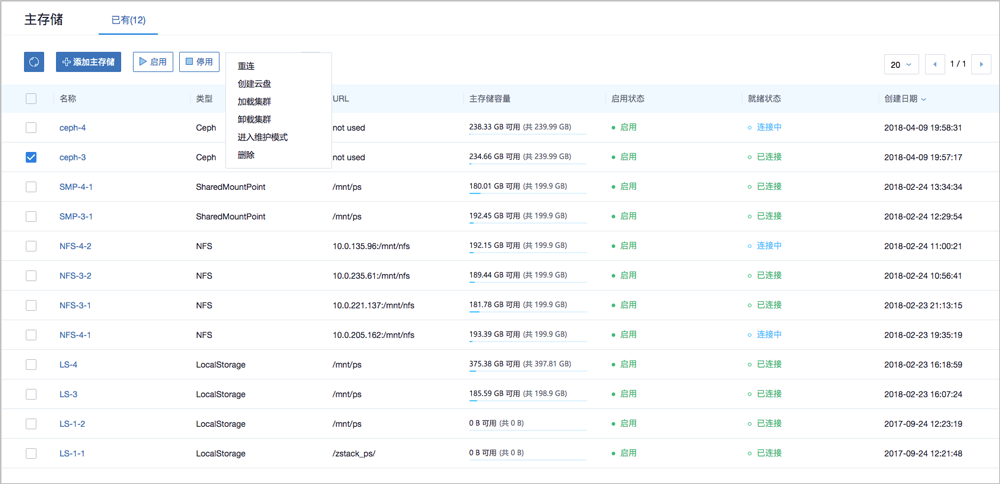Uncheck the ceph-3 row checkbox

(31, 157)
